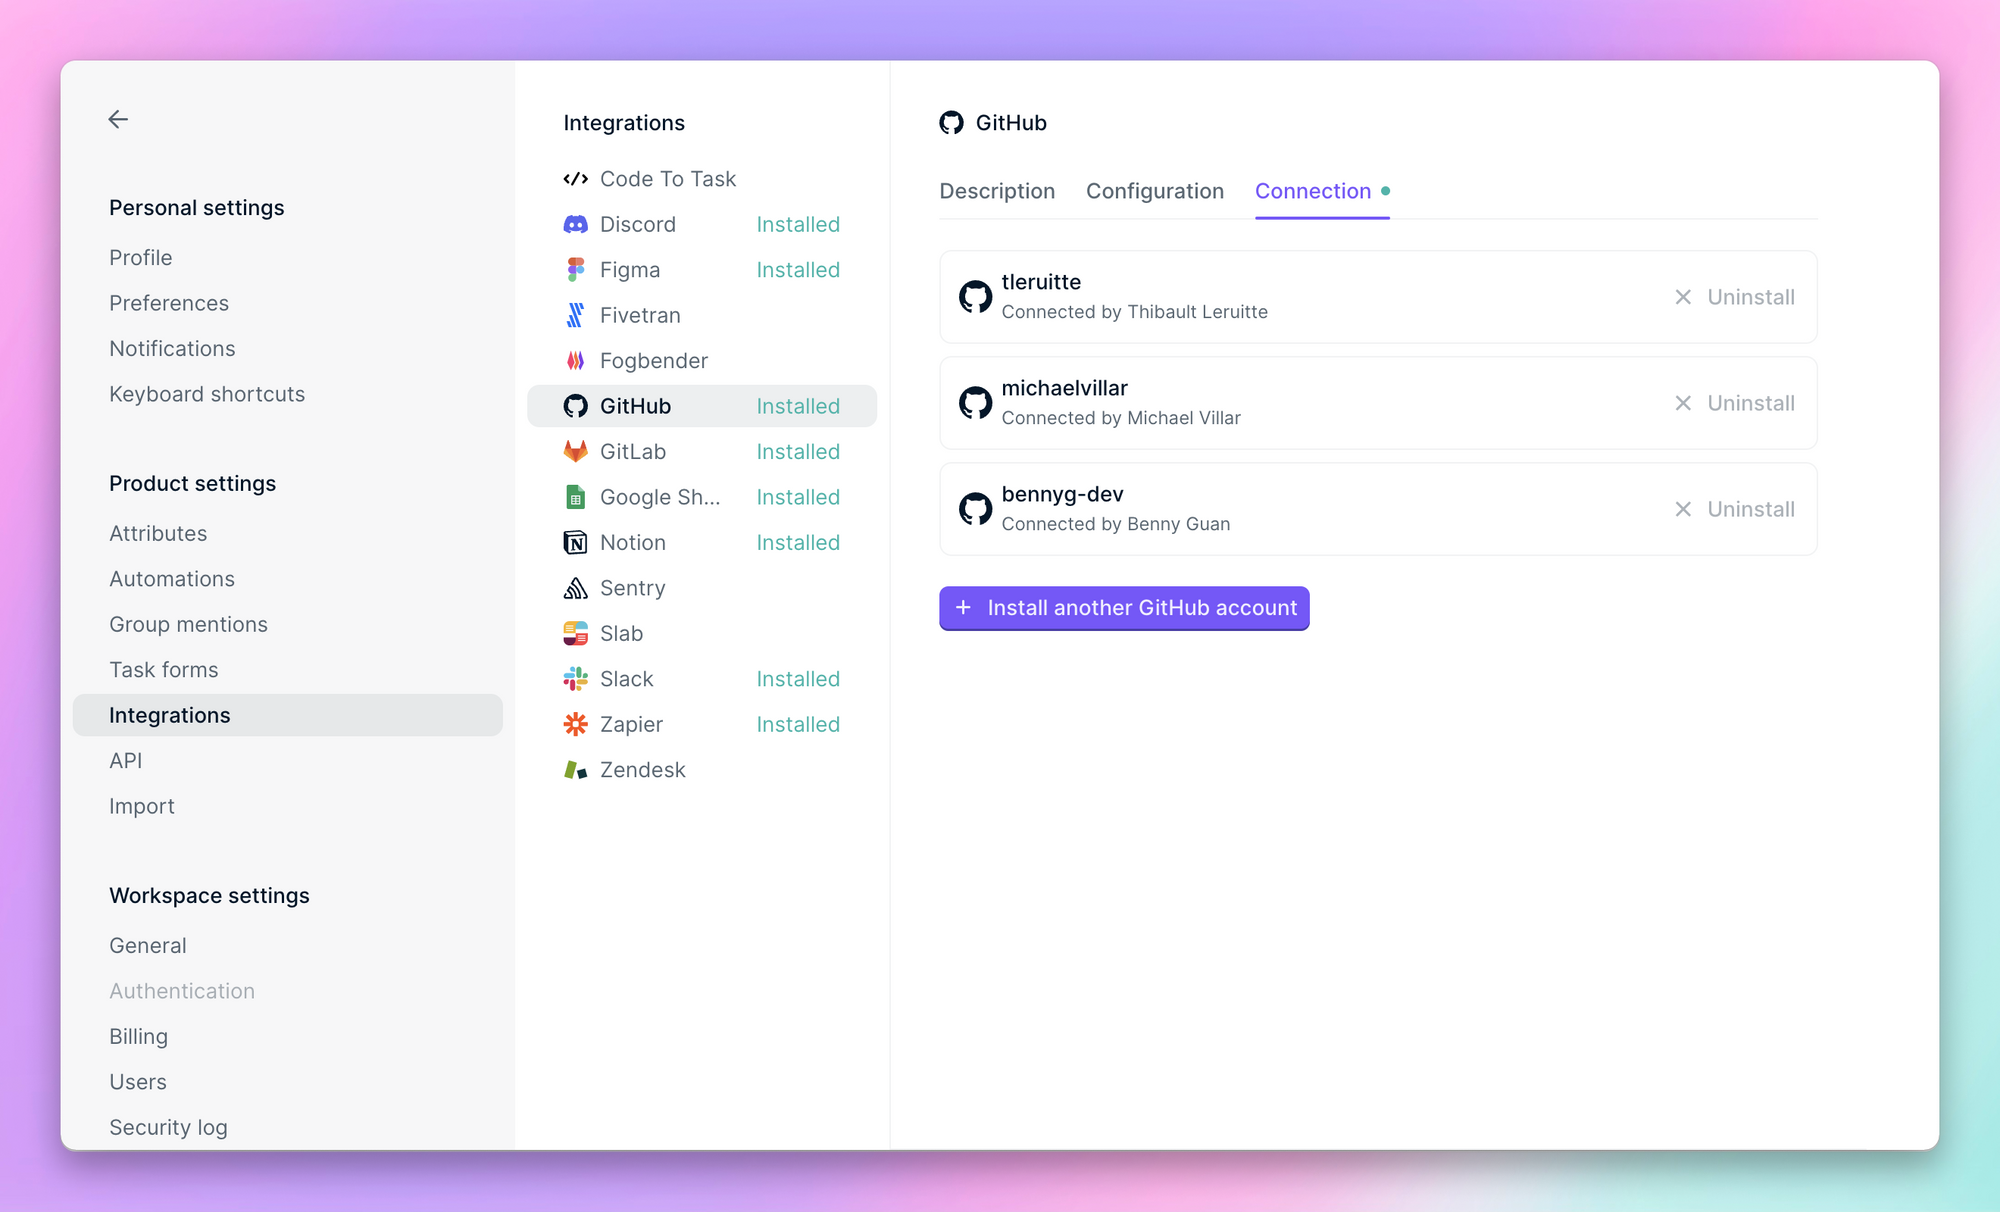
Task: Open Preferences settings
Action: [x=169, y=303]
